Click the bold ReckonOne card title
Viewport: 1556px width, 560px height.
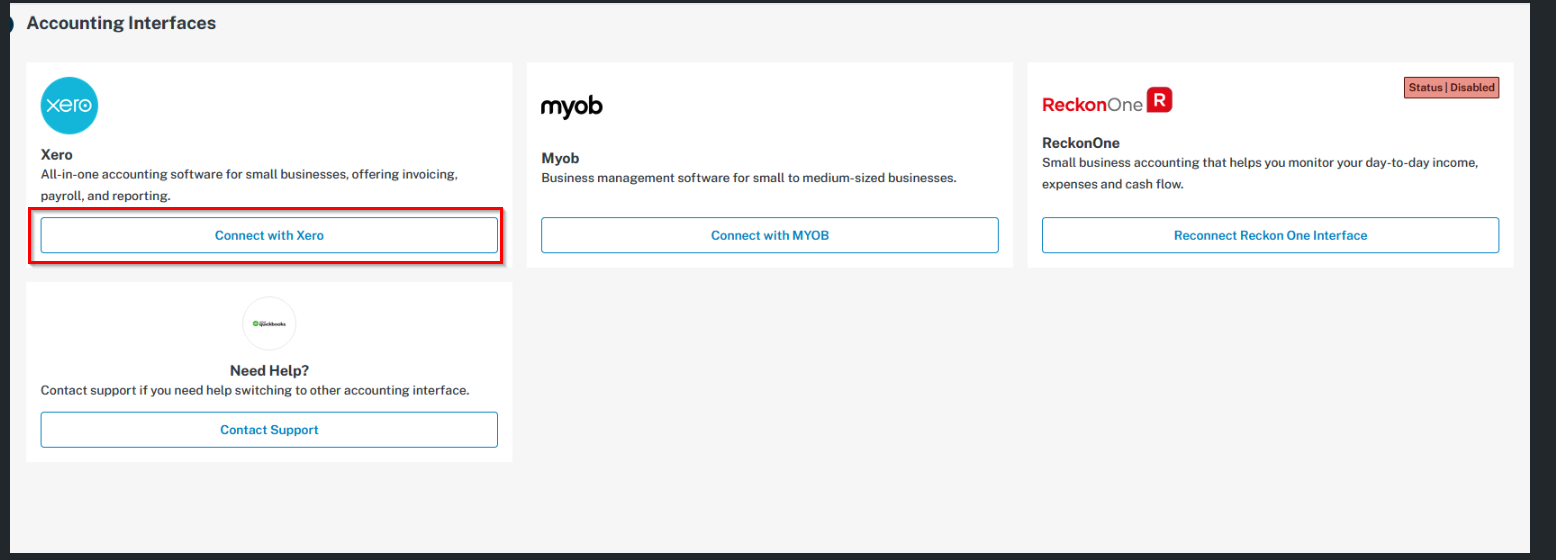click(1080, 143)
